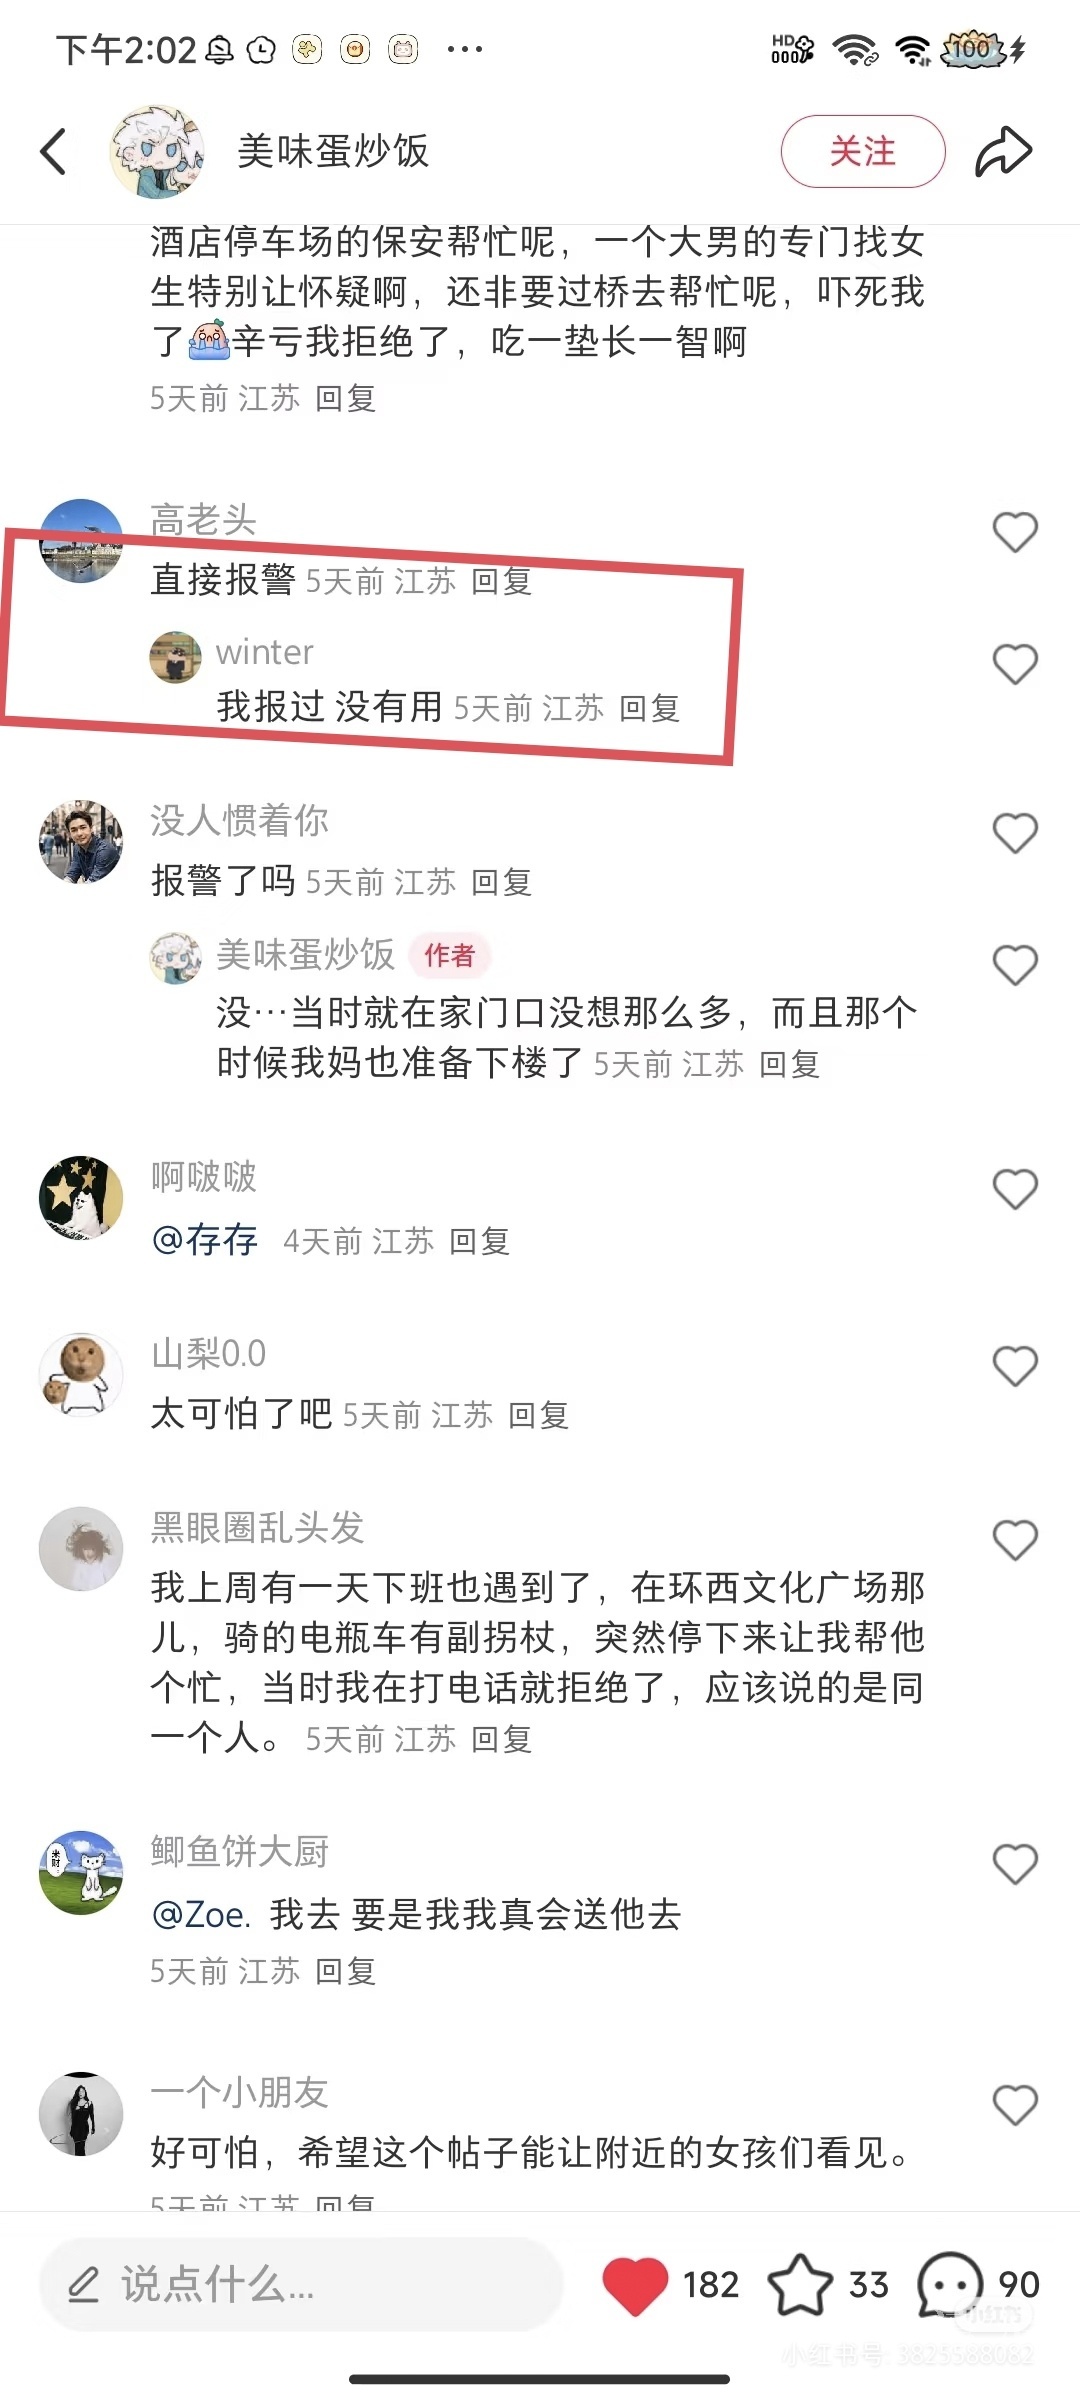Screen dimensions: 1080x2400
Task: Like 高老头's comment 直接报警
Action: [1015, 532]
